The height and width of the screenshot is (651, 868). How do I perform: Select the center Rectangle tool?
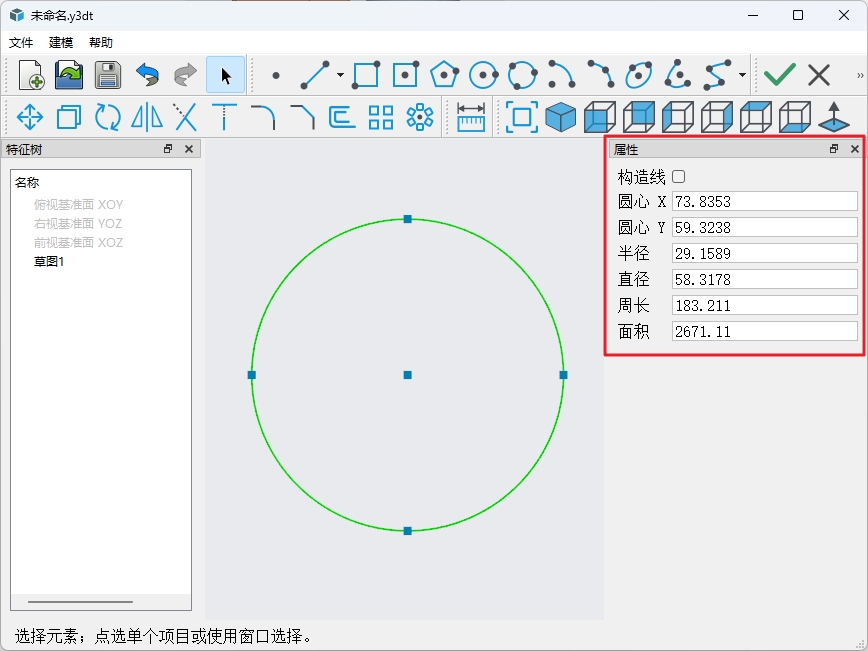pos(405,75)
